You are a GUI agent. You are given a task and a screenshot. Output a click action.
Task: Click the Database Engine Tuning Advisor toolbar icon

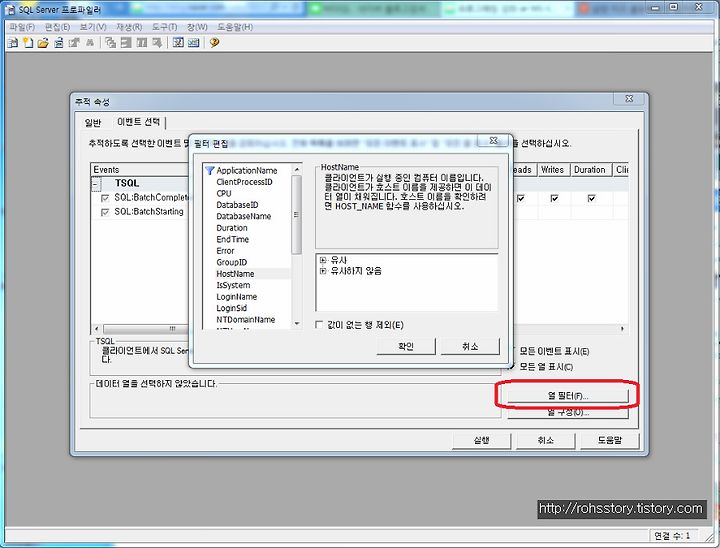194,43
